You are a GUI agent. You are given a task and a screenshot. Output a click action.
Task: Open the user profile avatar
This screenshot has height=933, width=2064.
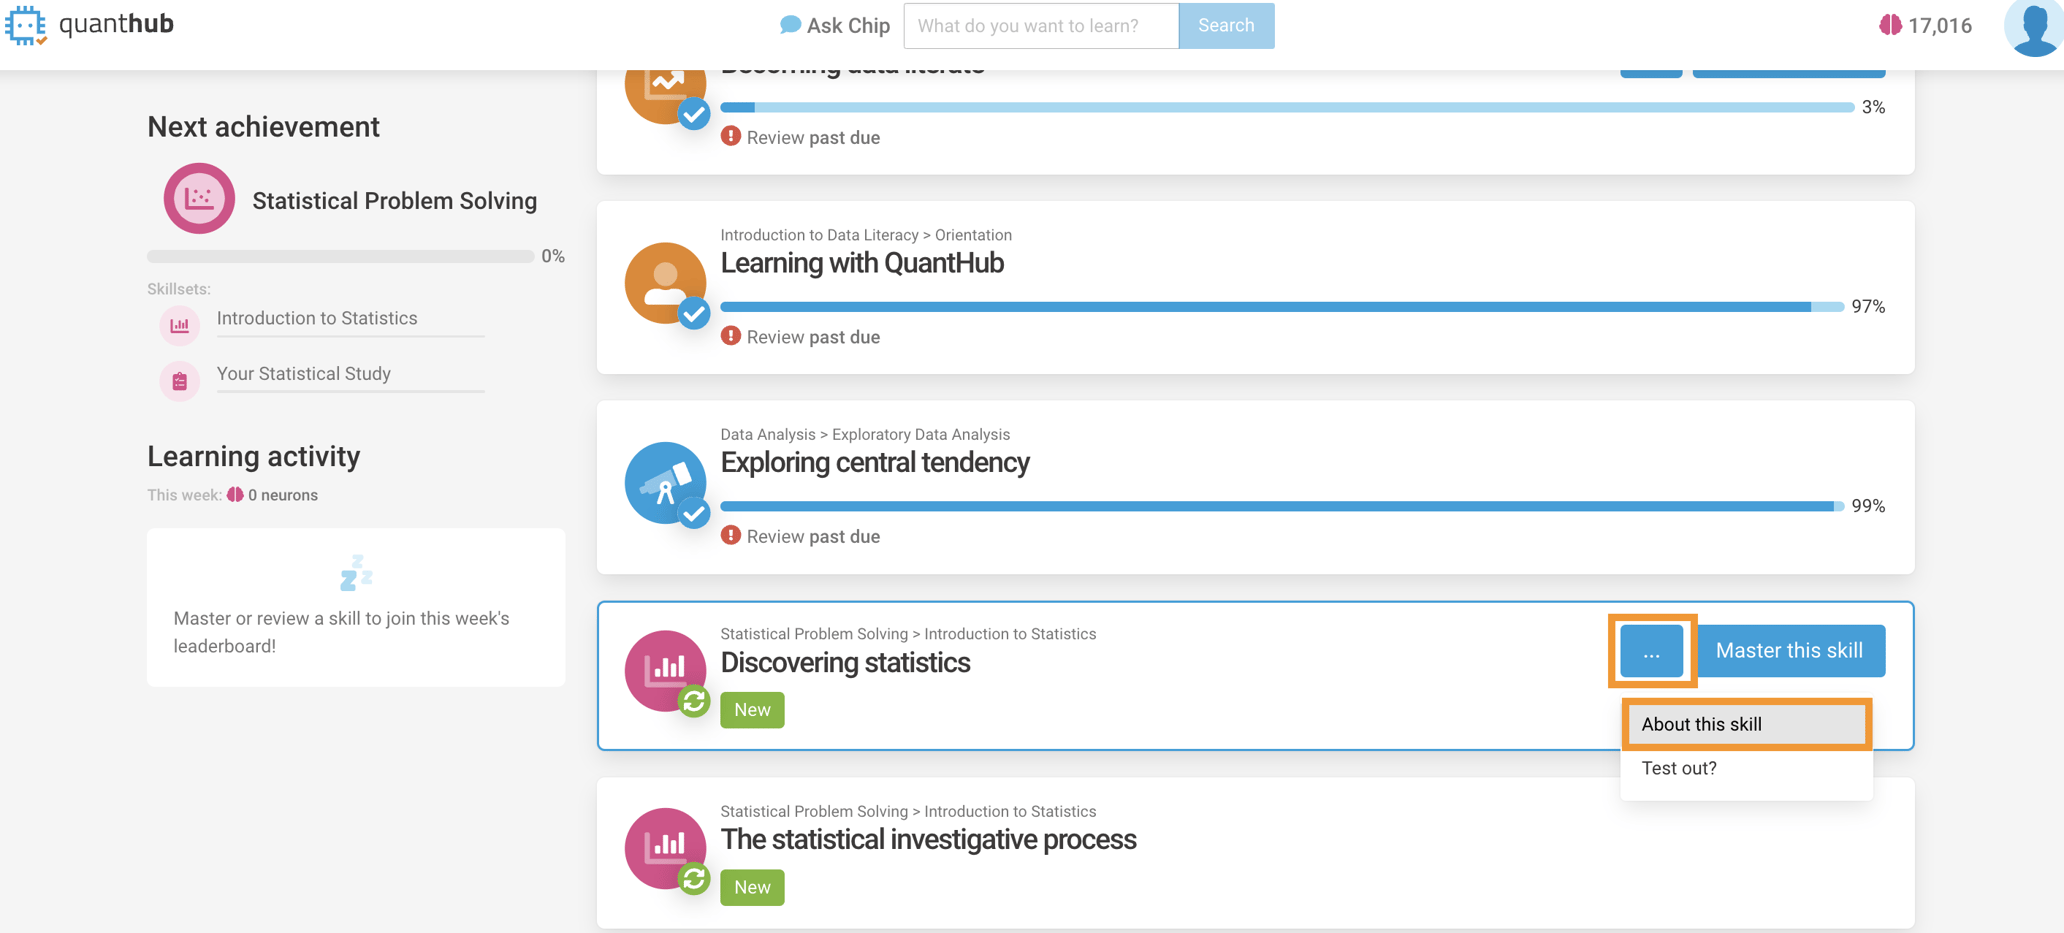pos(2033,28)
